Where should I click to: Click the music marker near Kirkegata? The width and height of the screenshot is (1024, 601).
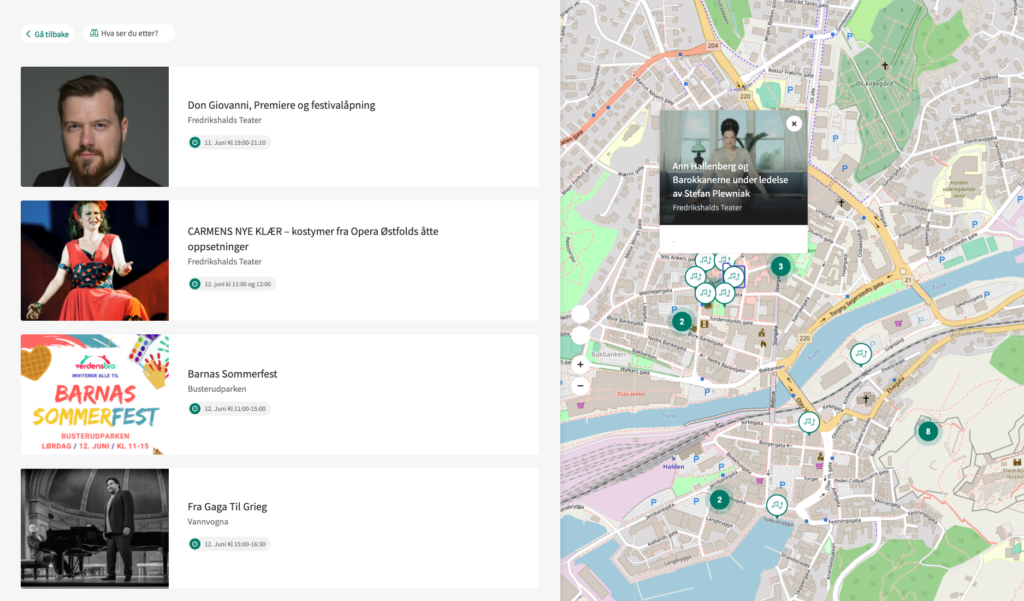pyautogui.click(x=809, y=422)
